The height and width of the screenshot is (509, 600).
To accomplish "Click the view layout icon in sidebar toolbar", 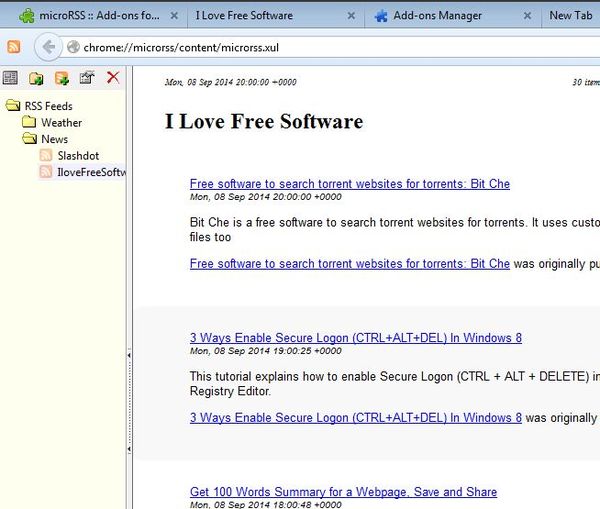I will (11, 78).
